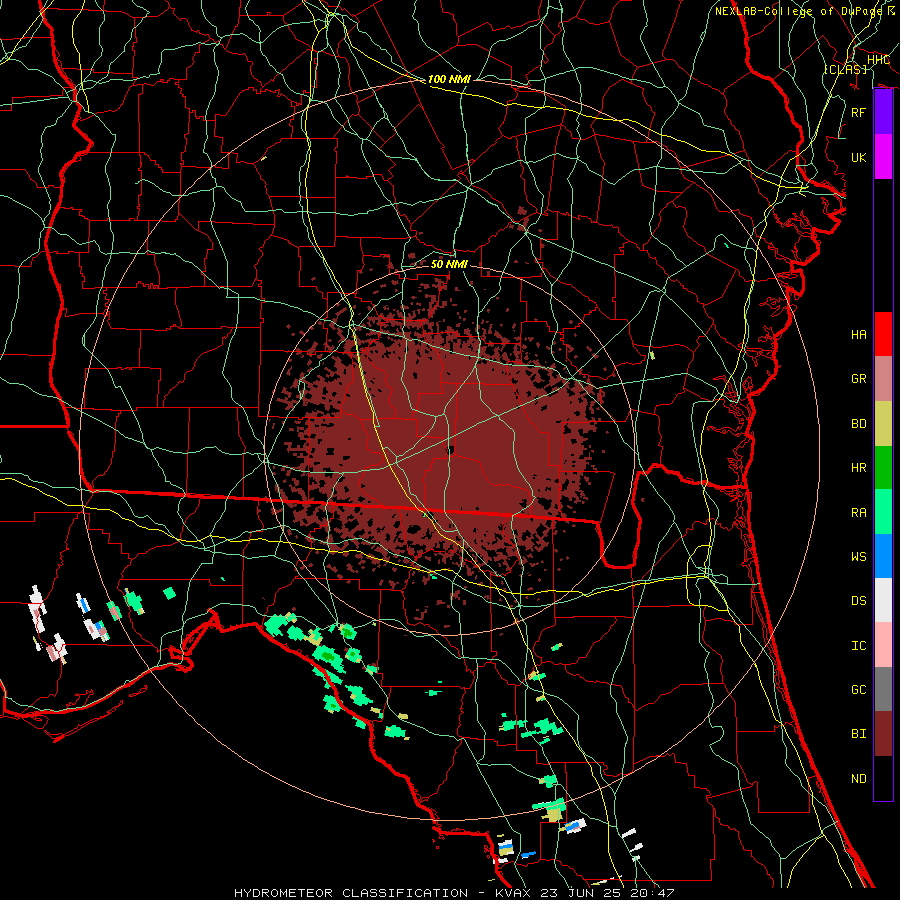Viewport: 900px width, 900px height.
Task: Click the GR pink-tan legend swatch
Action: click(x=883, y=379)
